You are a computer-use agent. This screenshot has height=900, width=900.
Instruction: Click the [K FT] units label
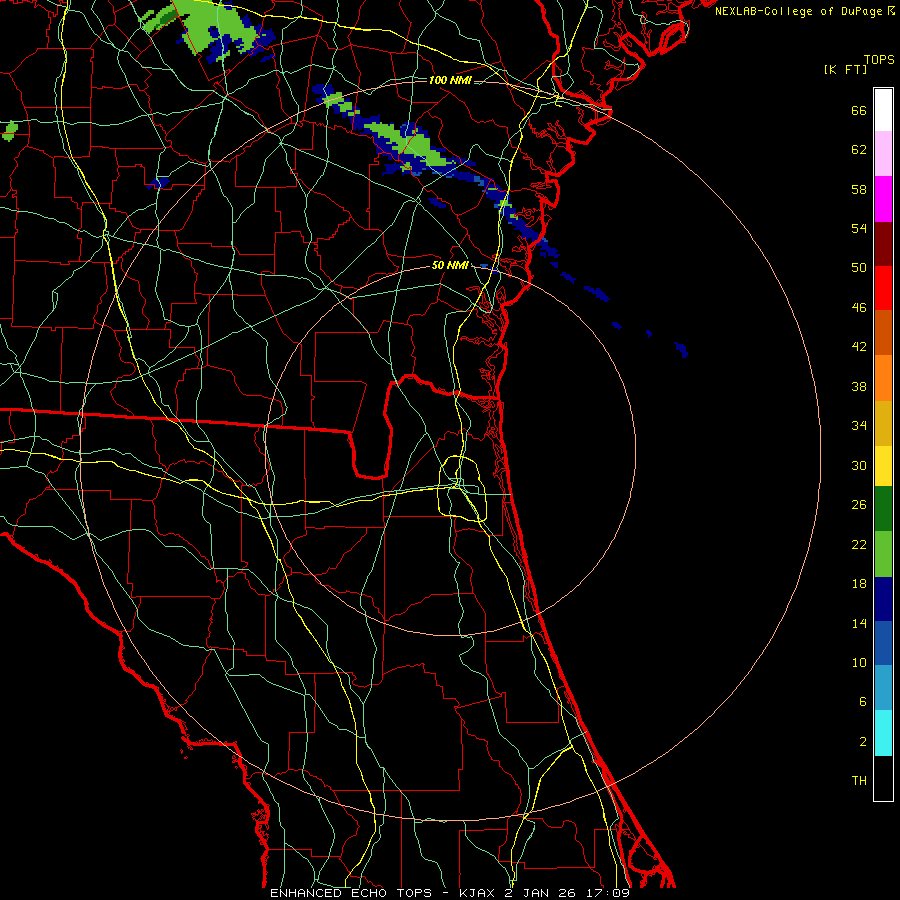point(845,69)
